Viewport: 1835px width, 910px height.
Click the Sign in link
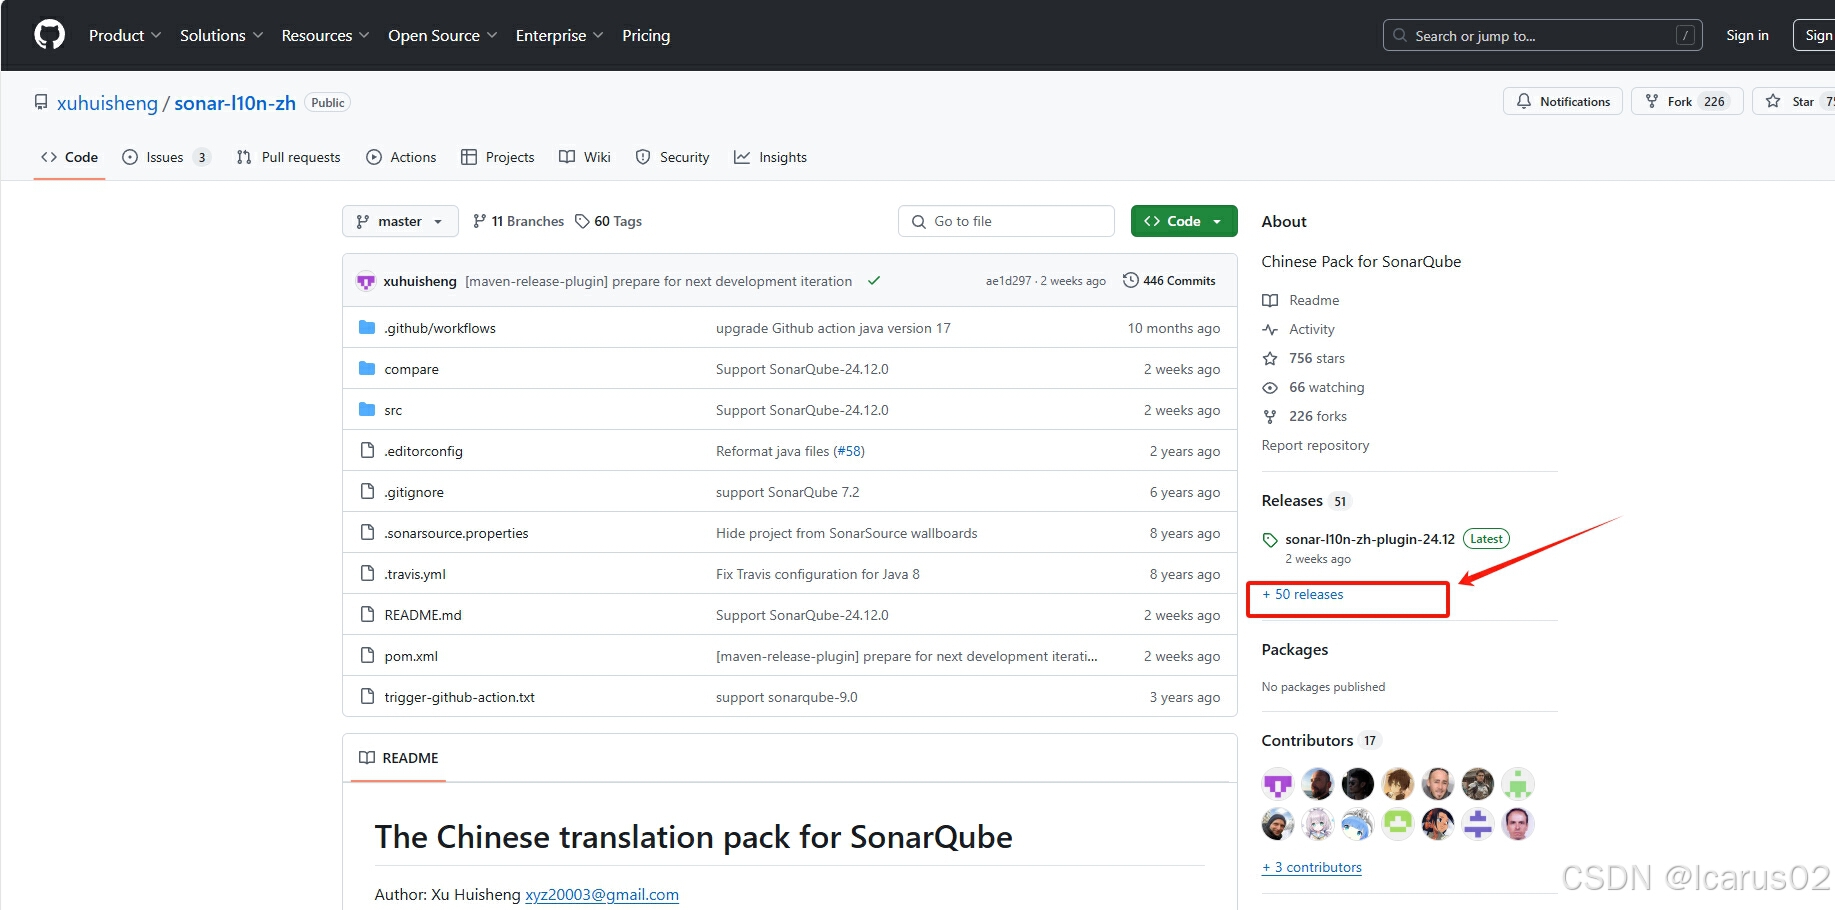(1747, 35)
